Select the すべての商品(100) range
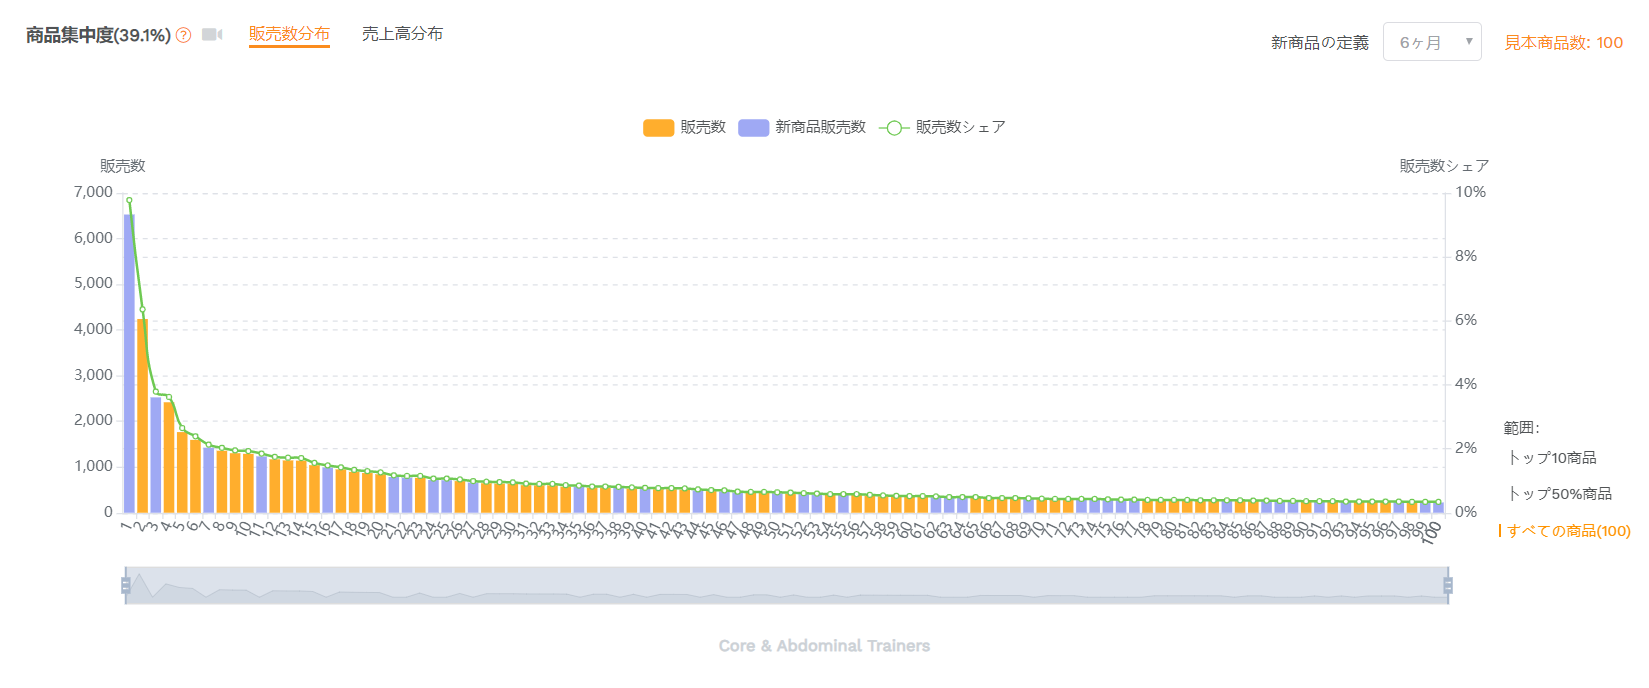Viewport: 1649px width, 688px height. point(1568,531)
